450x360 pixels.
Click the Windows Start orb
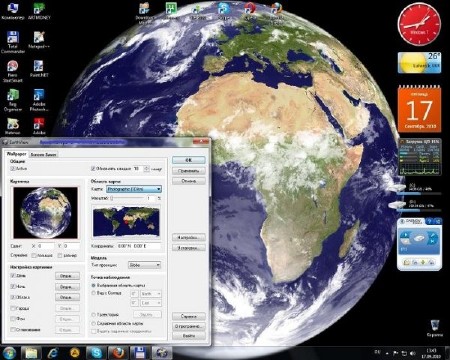(9, 353)
